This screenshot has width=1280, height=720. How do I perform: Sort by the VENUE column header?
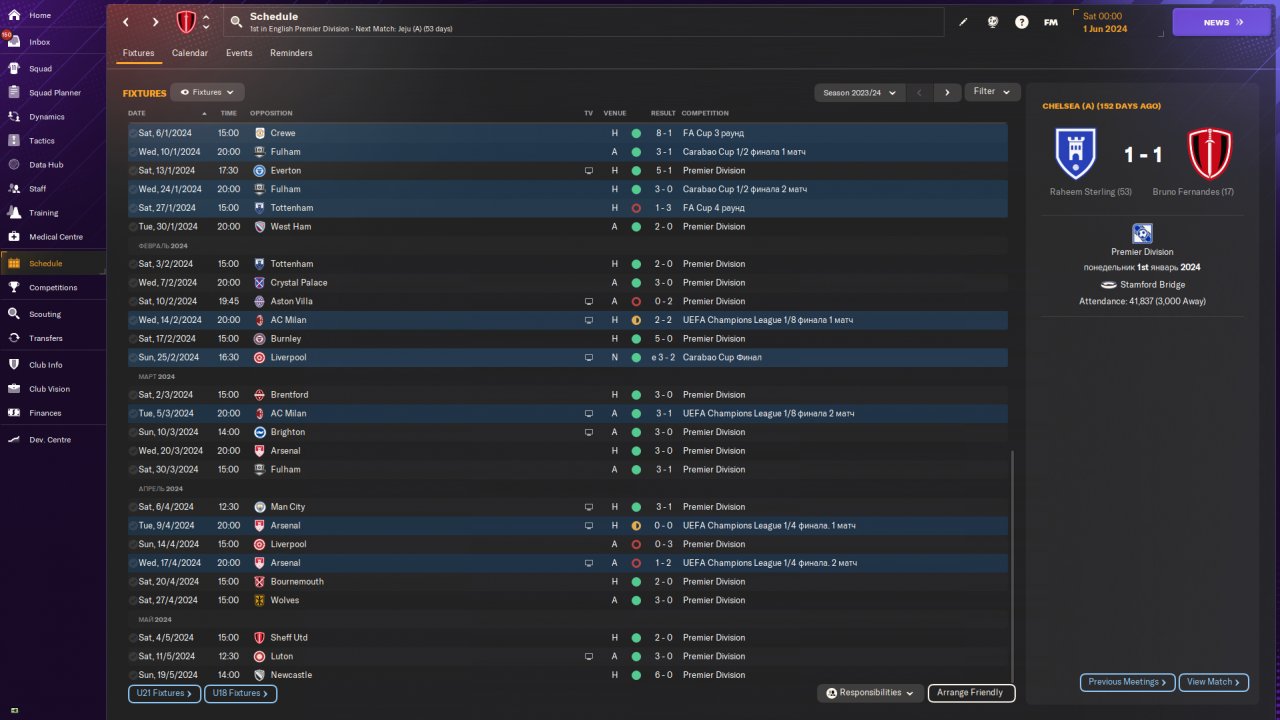tap(615, 113)
